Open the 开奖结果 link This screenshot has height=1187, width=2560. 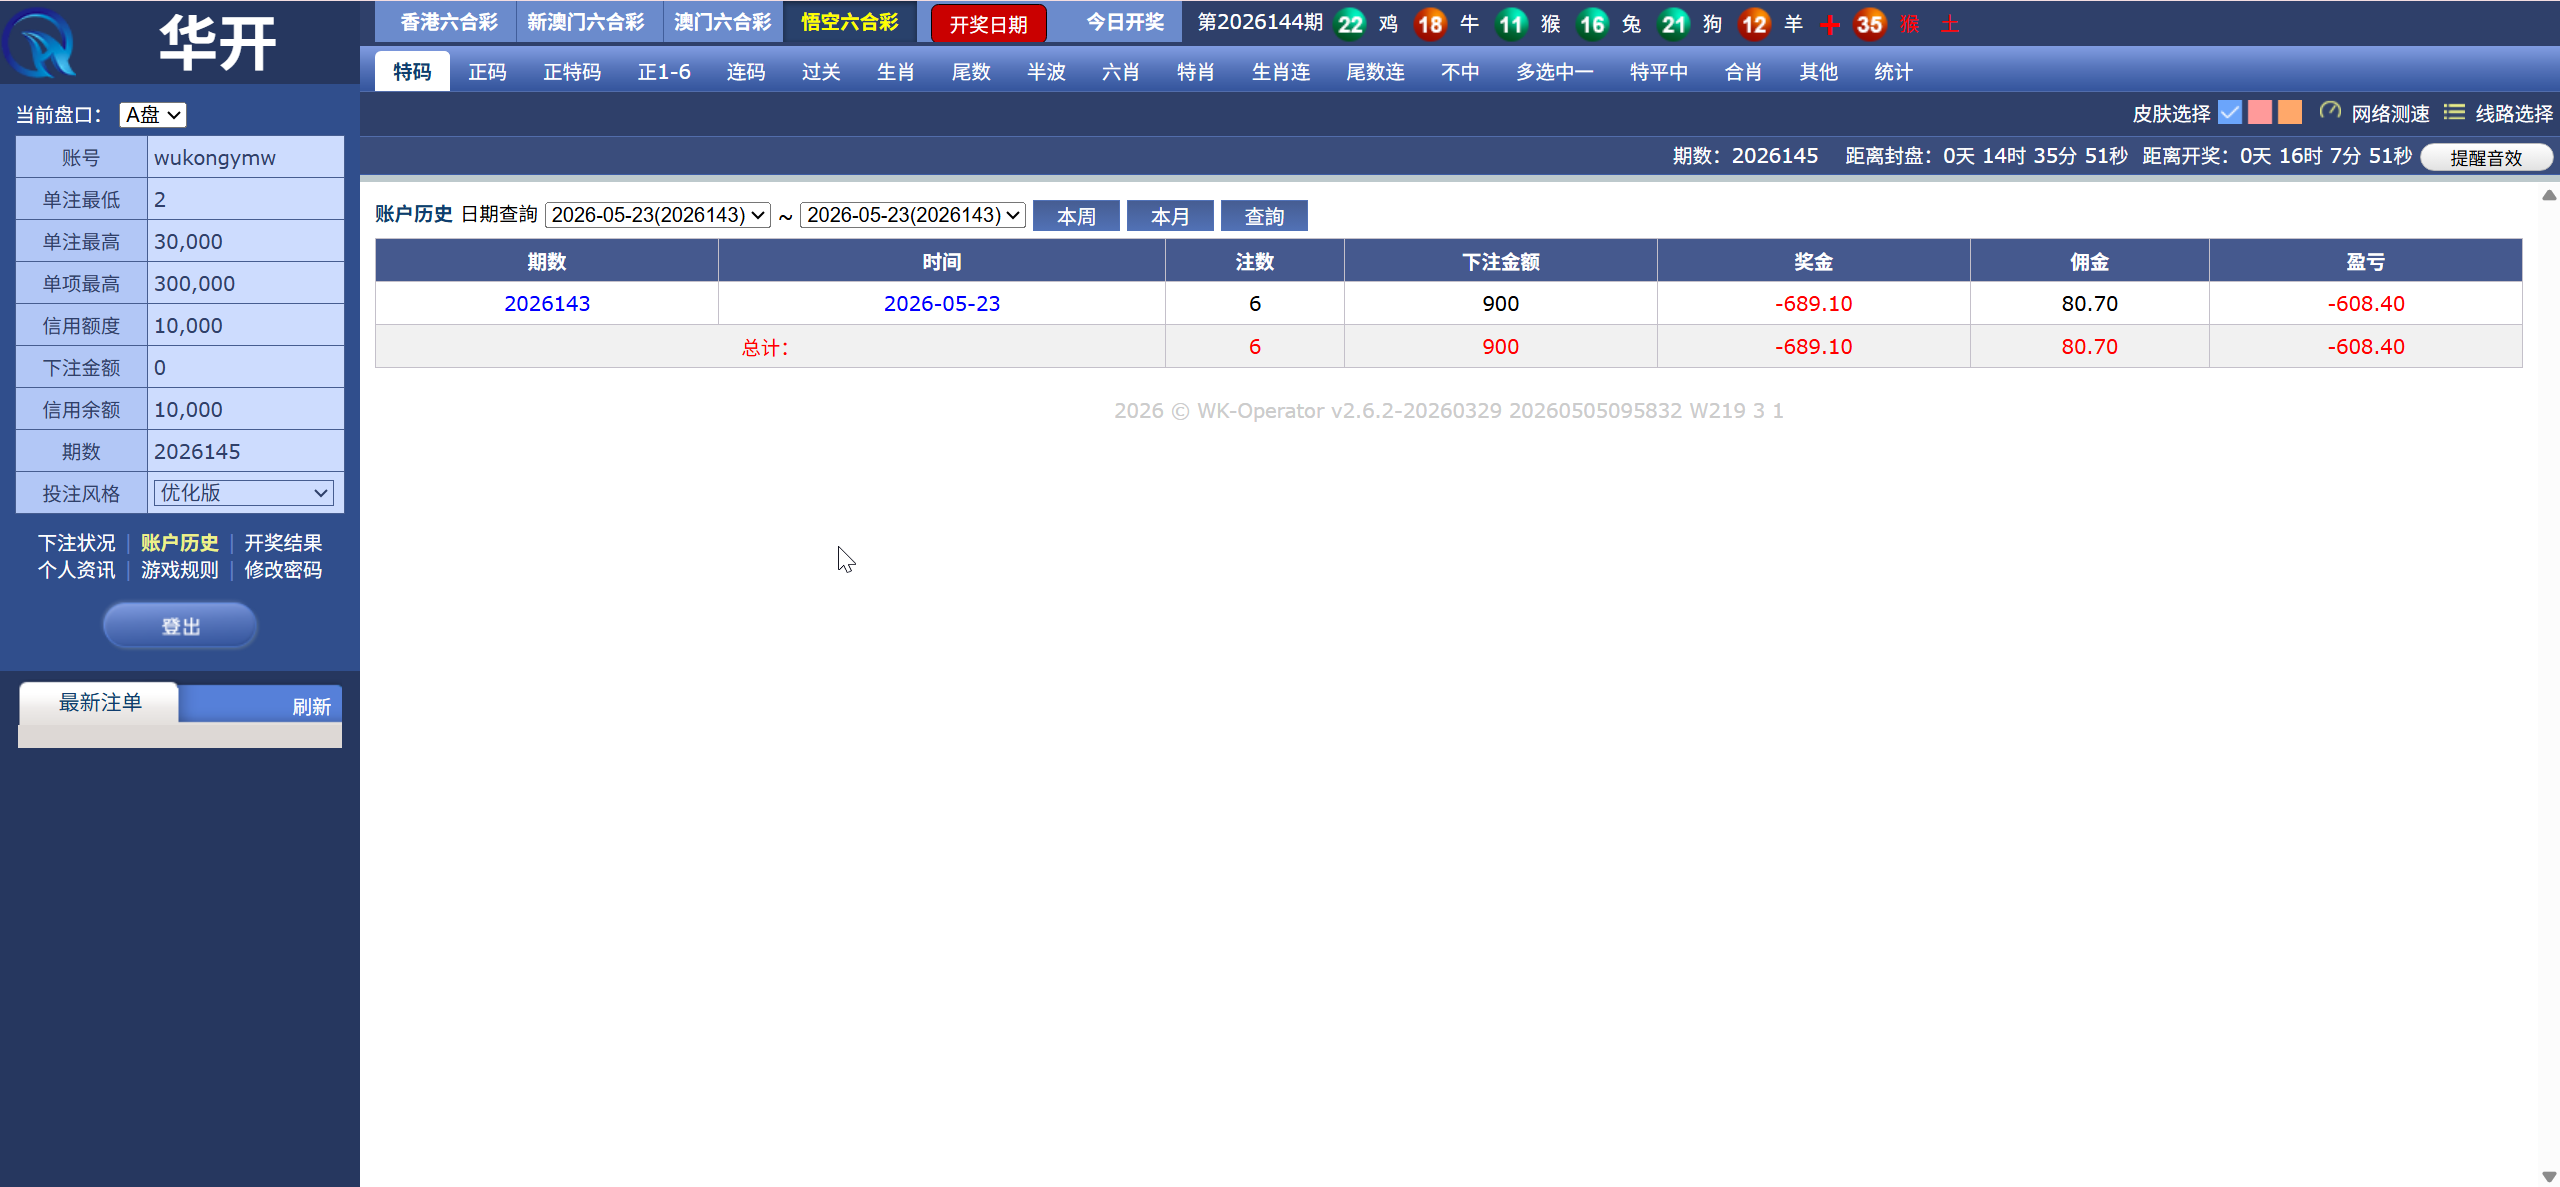pos(283,543)
